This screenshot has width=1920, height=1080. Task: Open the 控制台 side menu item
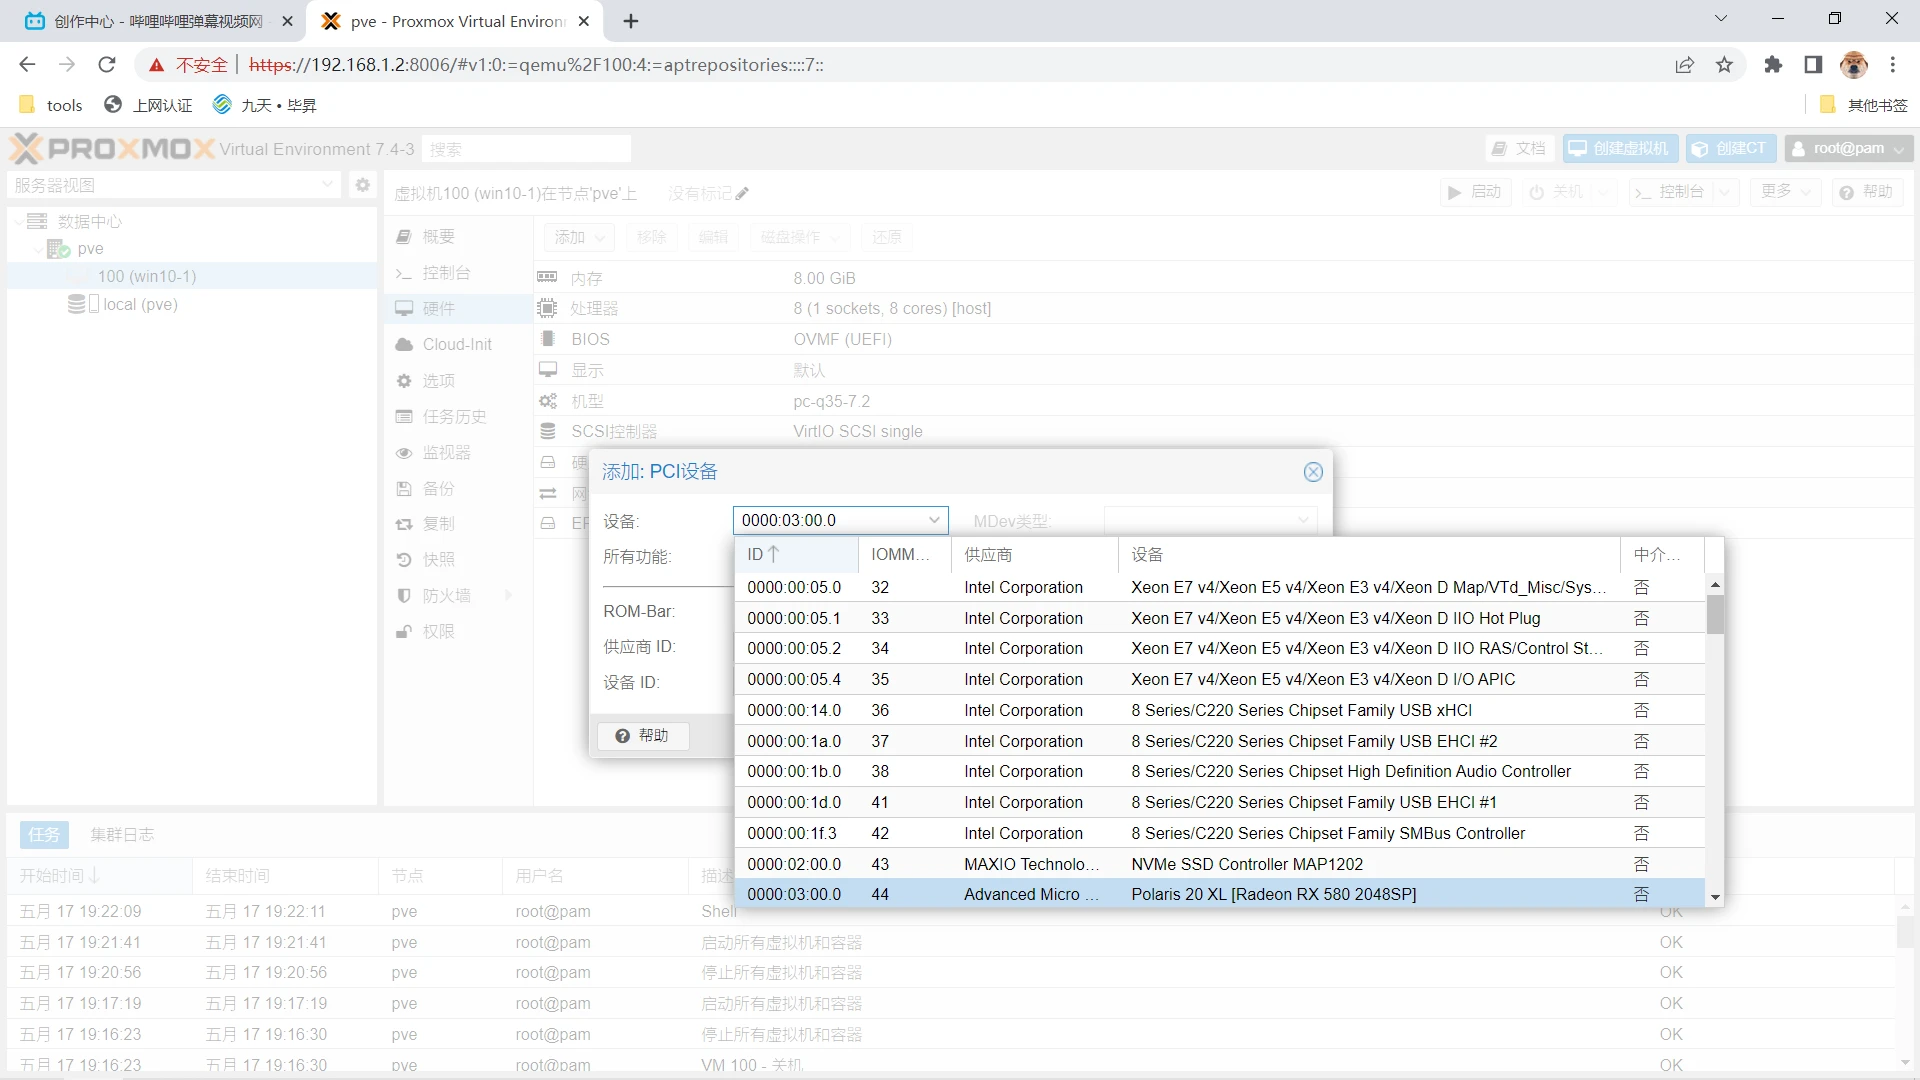458,273
